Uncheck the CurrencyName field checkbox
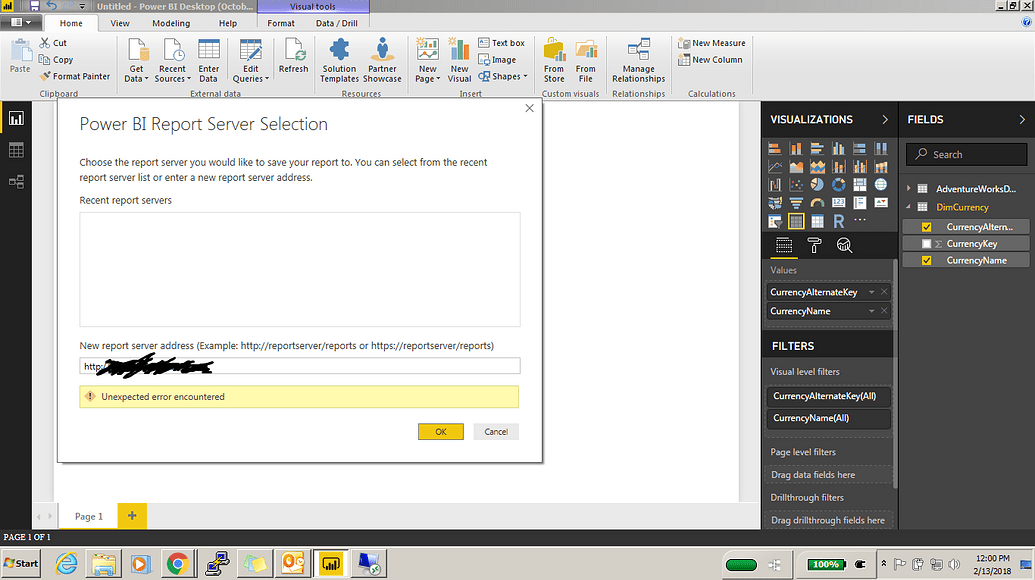1035x580 pixels. [927, 260]
